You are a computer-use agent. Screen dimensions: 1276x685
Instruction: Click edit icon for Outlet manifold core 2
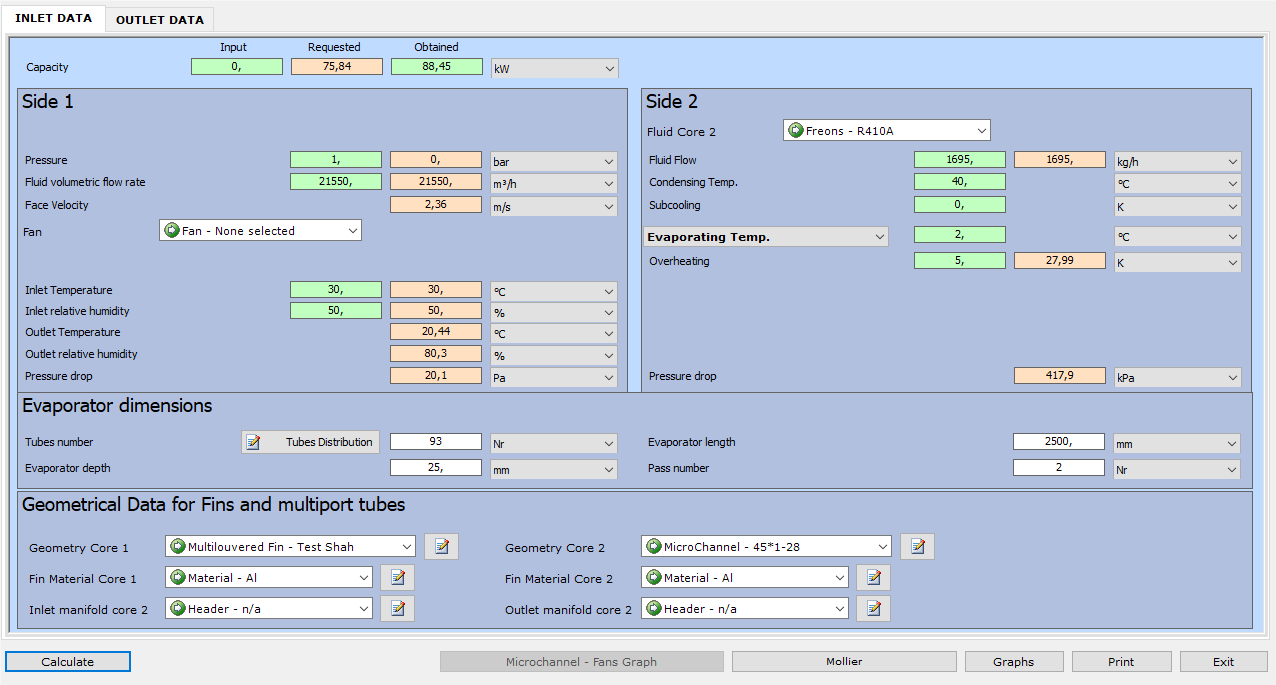coord(873,609)
